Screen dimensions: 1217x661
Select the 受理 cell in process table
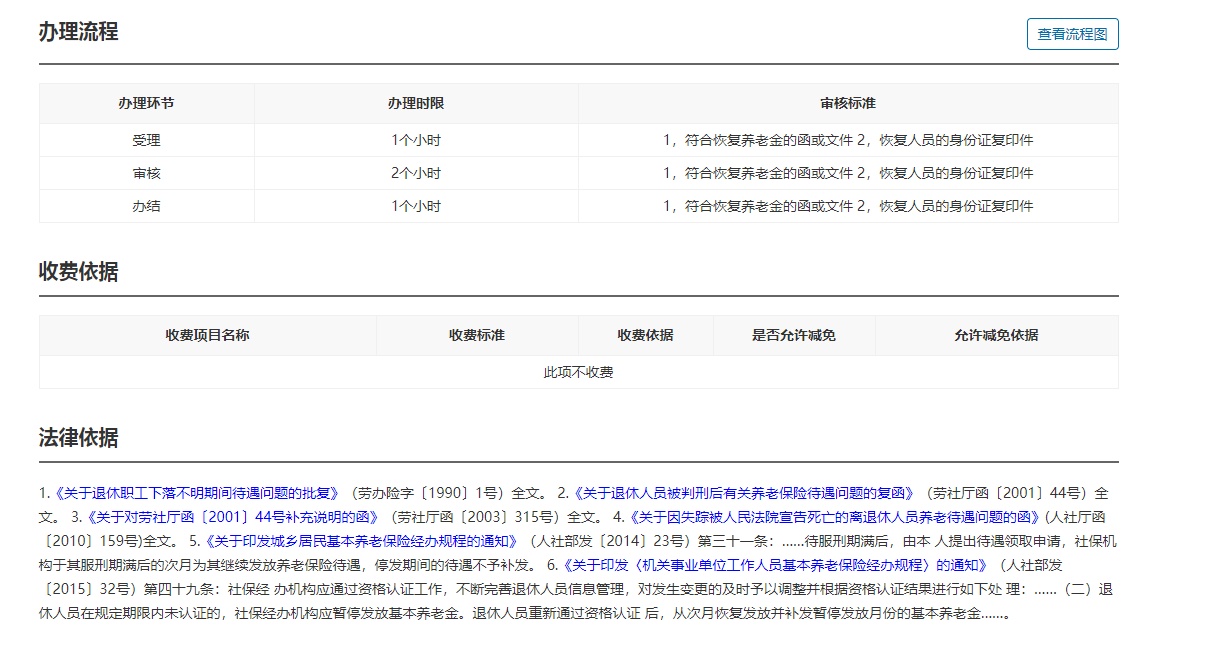(146, 141)
